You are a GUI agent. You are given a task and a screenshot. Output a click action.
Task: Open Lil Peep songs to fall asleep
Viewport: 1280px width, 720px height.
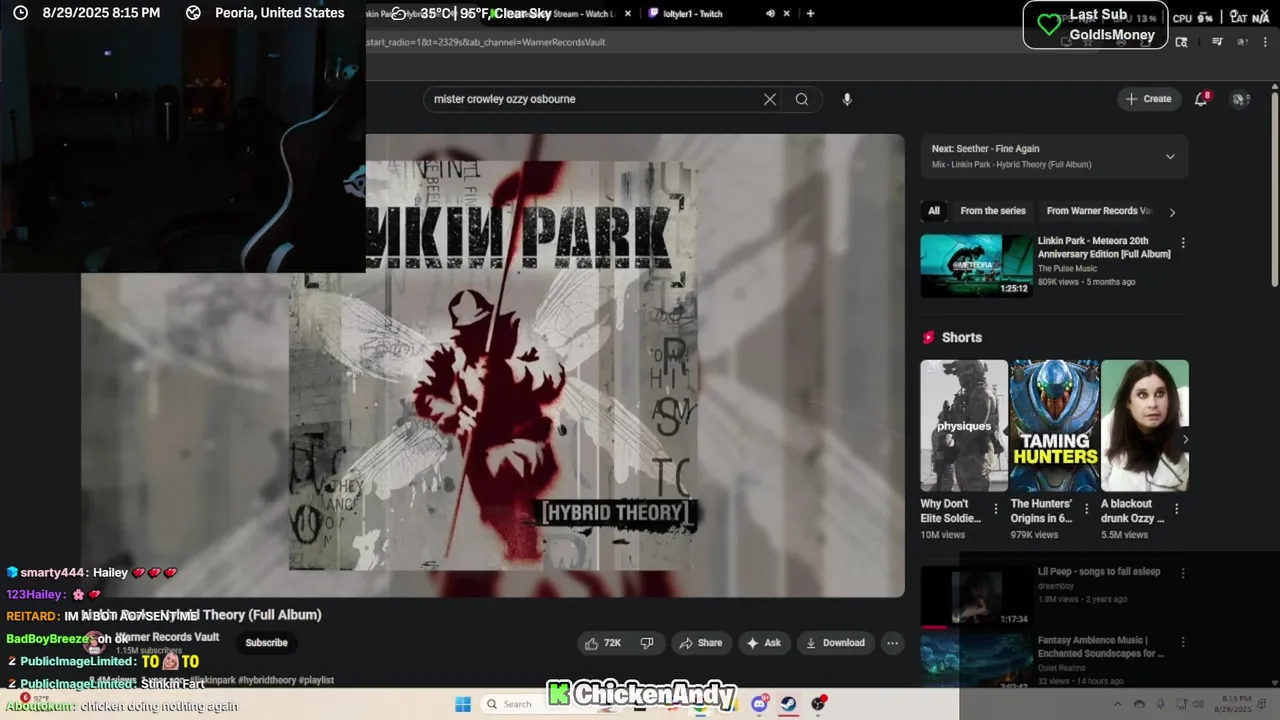[x=1099, y=572]
